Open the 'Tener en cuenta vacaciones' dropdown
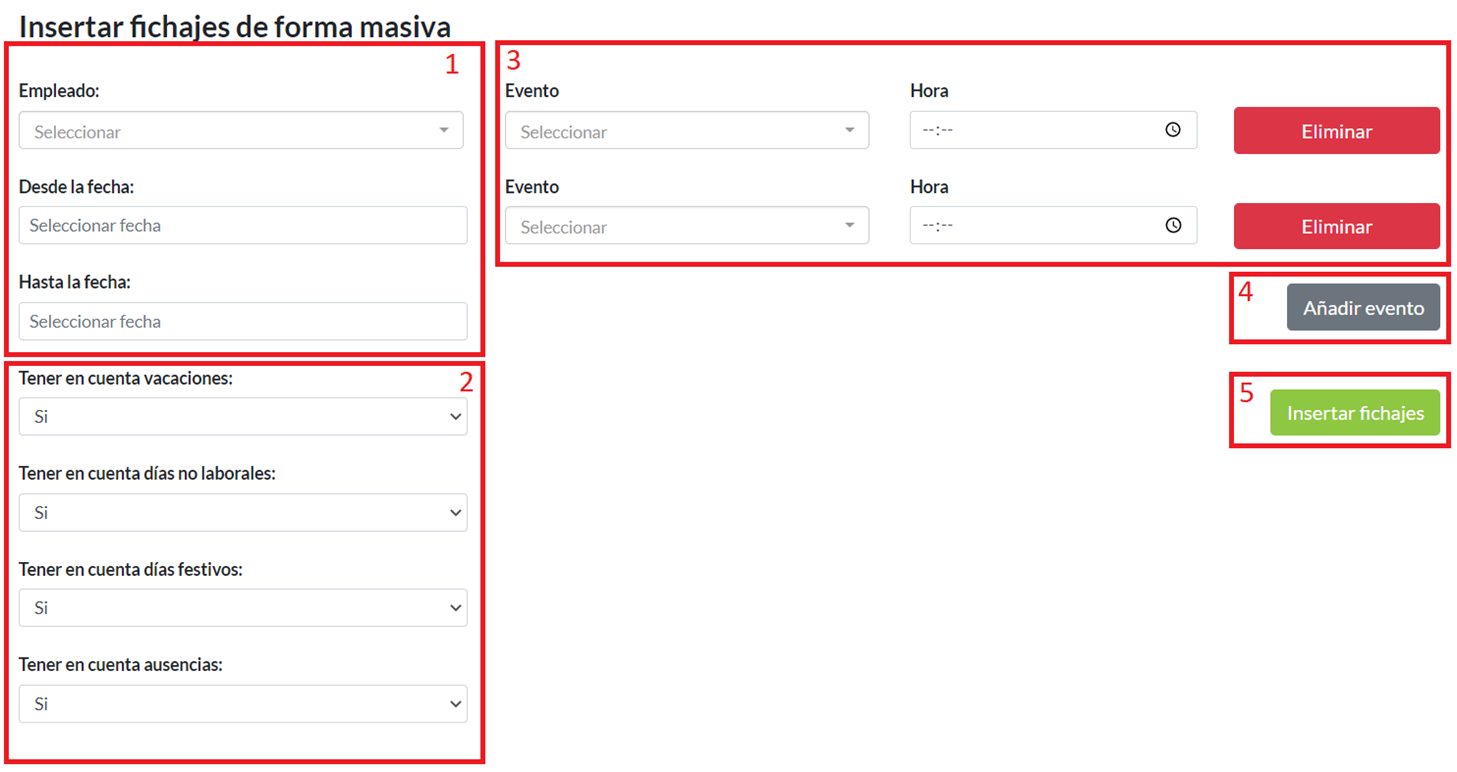The width and height of the screenshot is (1457, 772). coord(242,417)
